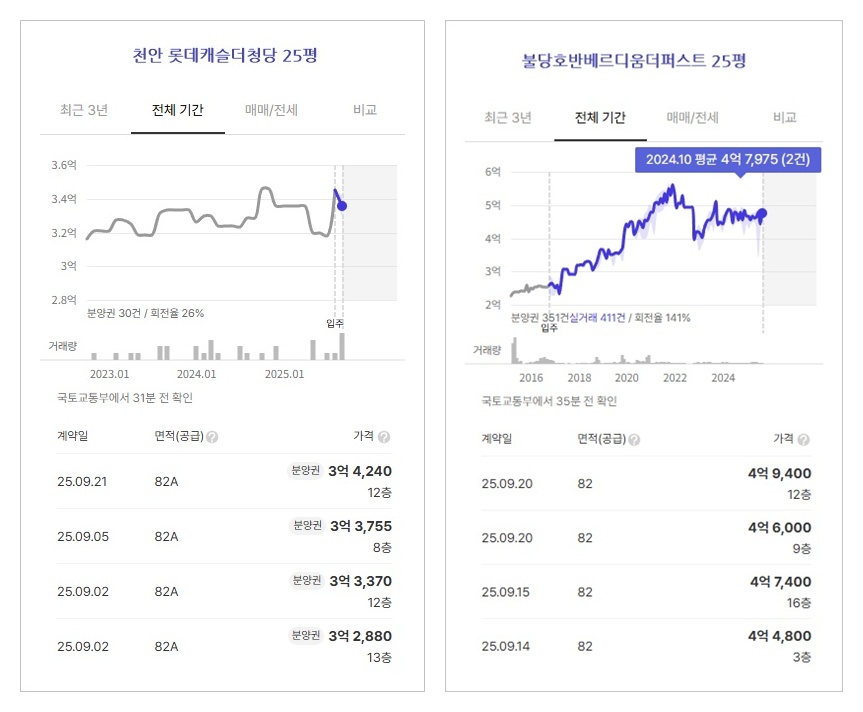This screenshot has height=712, width=863.
Task: Switch to 최근 3년 tab in 천안 롯데캐슬더청당 panel
Action: 84,110
